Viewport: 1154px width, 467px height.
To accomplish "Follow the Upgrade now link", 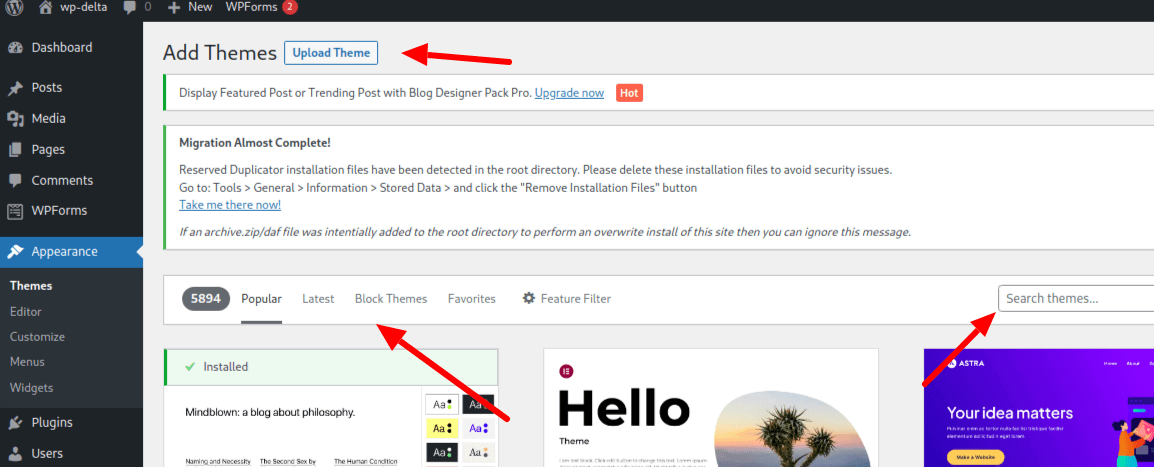I will 570,93.
